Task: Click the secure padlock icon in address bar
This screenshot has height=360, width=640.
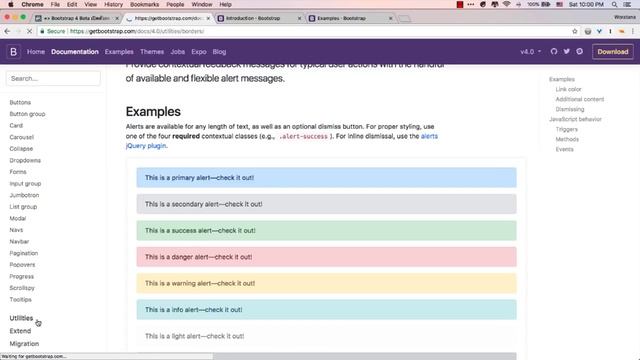Action: (42, 31)
